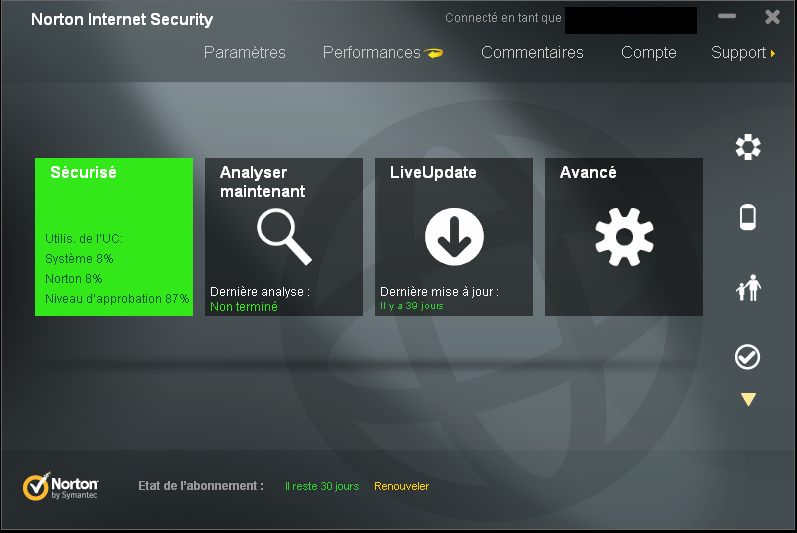The width and height of the screenshot is (797, 533).
Task: Click 'Norton 8%' CPU usage text
Action: 74,279
